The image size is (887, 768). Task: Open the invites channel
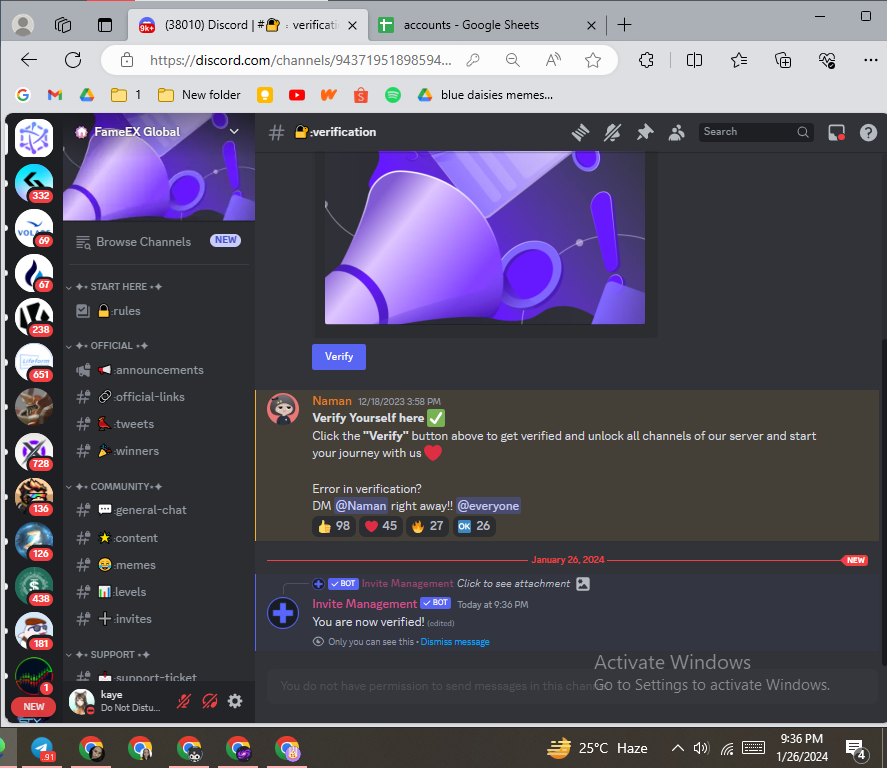[x=158, y=619]
